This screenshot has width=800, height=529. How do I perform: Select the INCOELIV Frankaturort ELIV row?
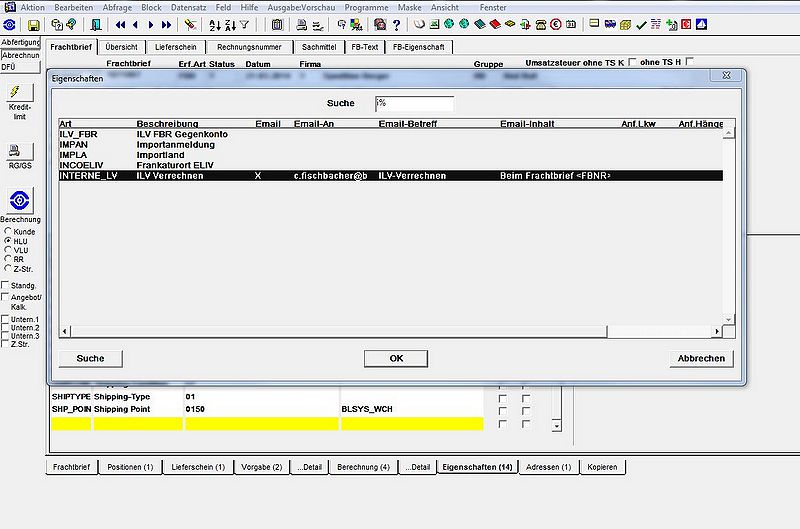pyautogui.click(x=390, y=165)
